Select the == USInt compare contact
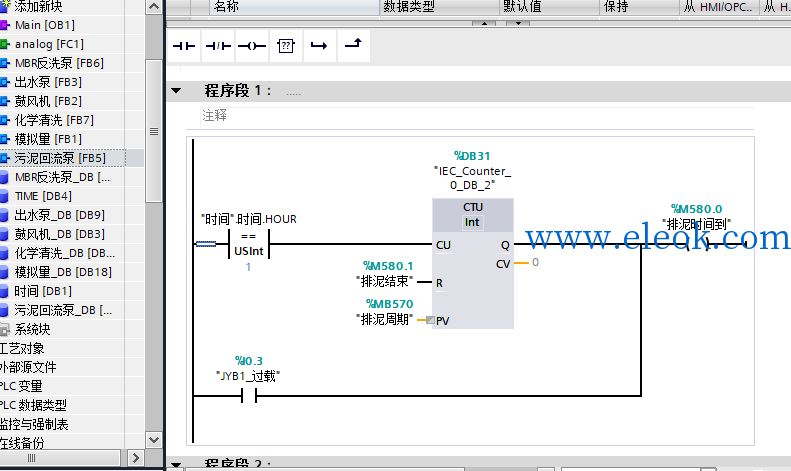 (249, 244)
